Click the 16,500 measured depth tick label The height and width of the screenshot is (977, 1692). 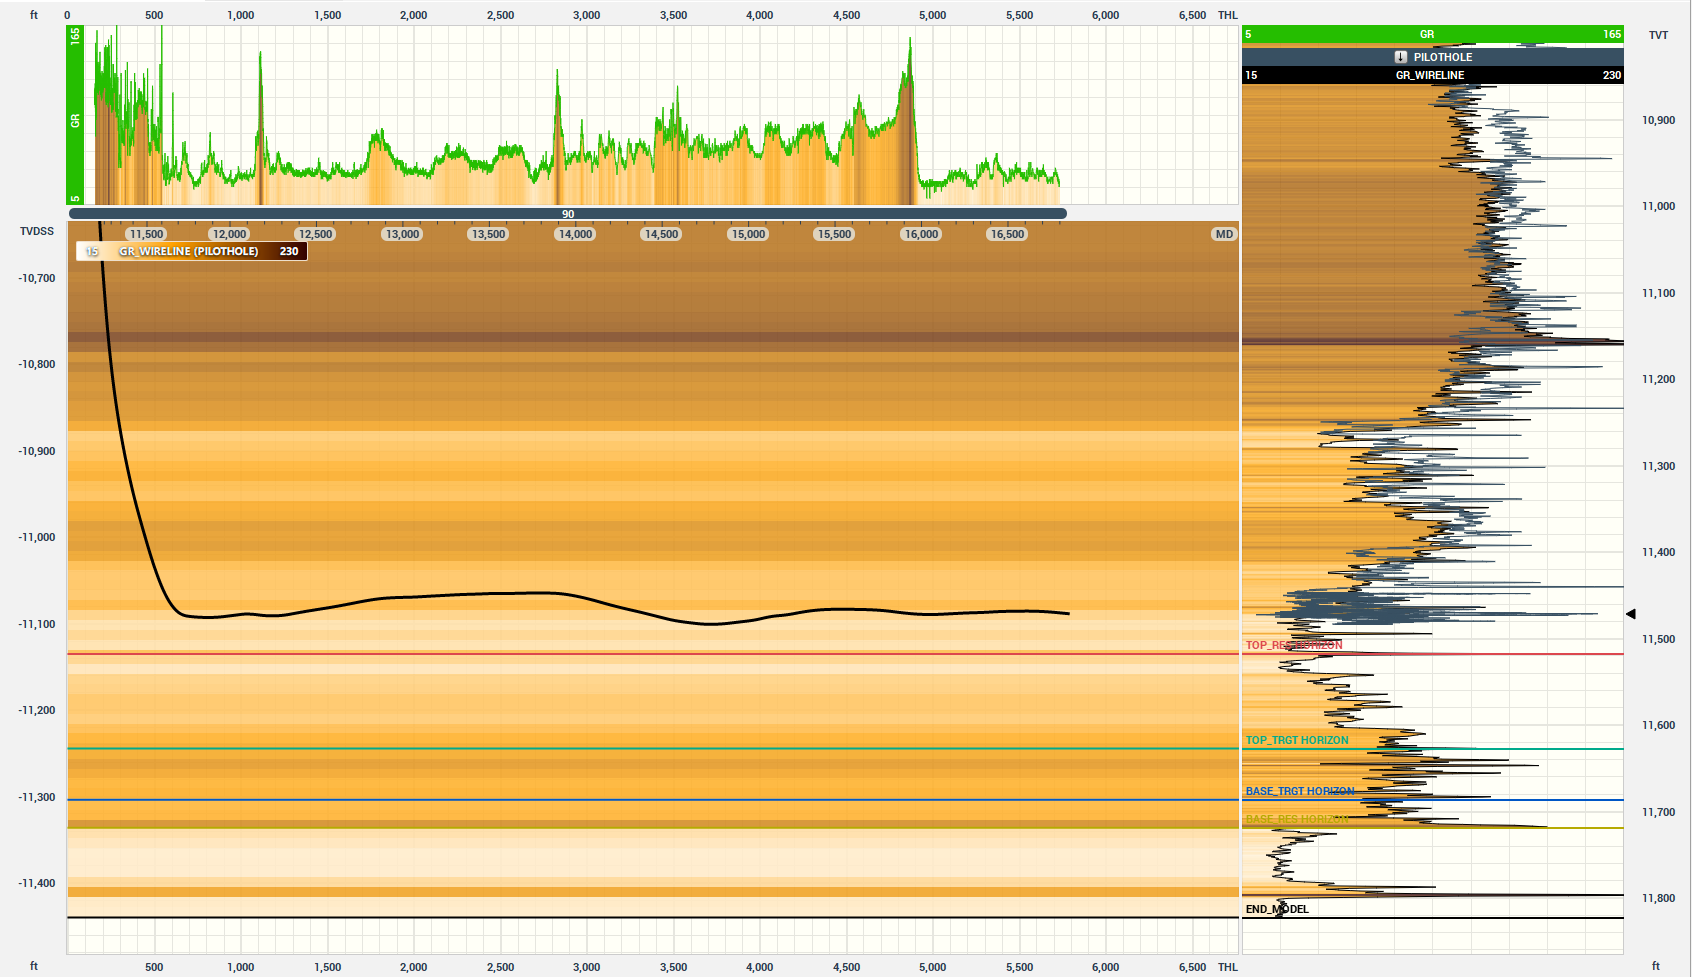1007,234
